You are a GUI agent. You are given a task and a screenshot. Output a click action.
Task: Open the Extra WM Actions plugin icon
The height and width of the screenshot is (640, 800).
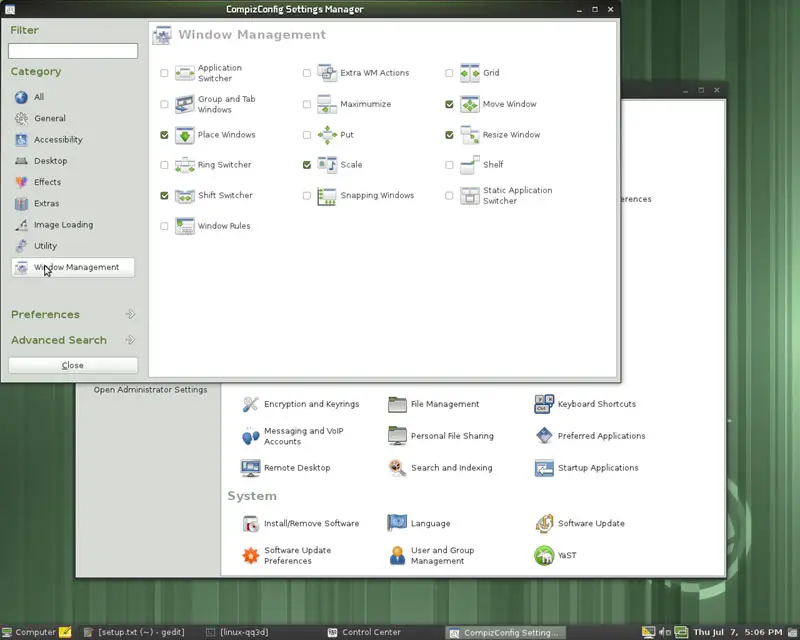327,73
